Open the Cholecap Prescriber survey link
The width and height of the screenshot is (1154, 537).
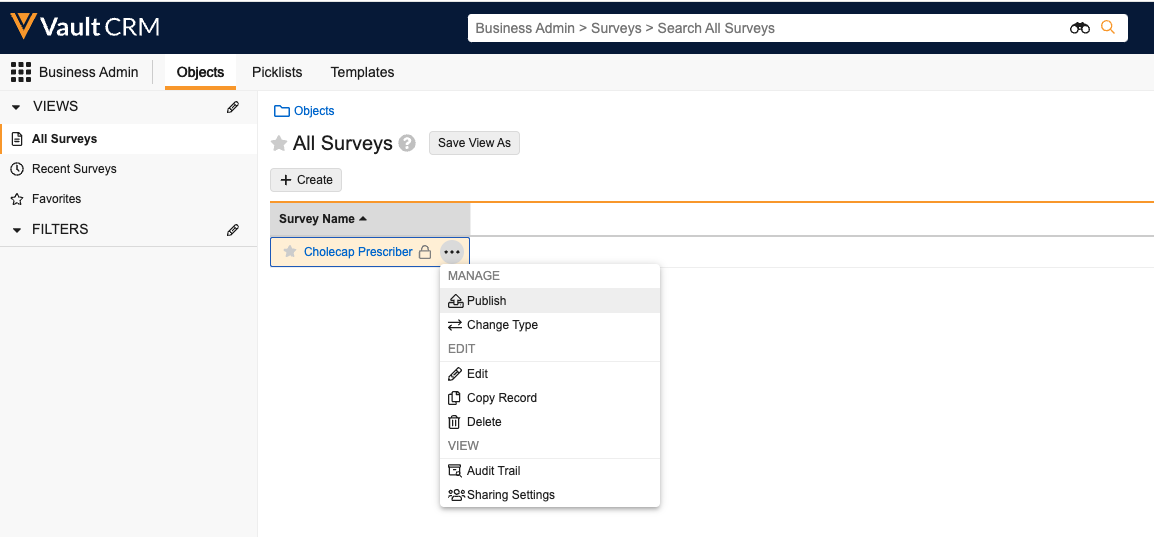[358, 252]
